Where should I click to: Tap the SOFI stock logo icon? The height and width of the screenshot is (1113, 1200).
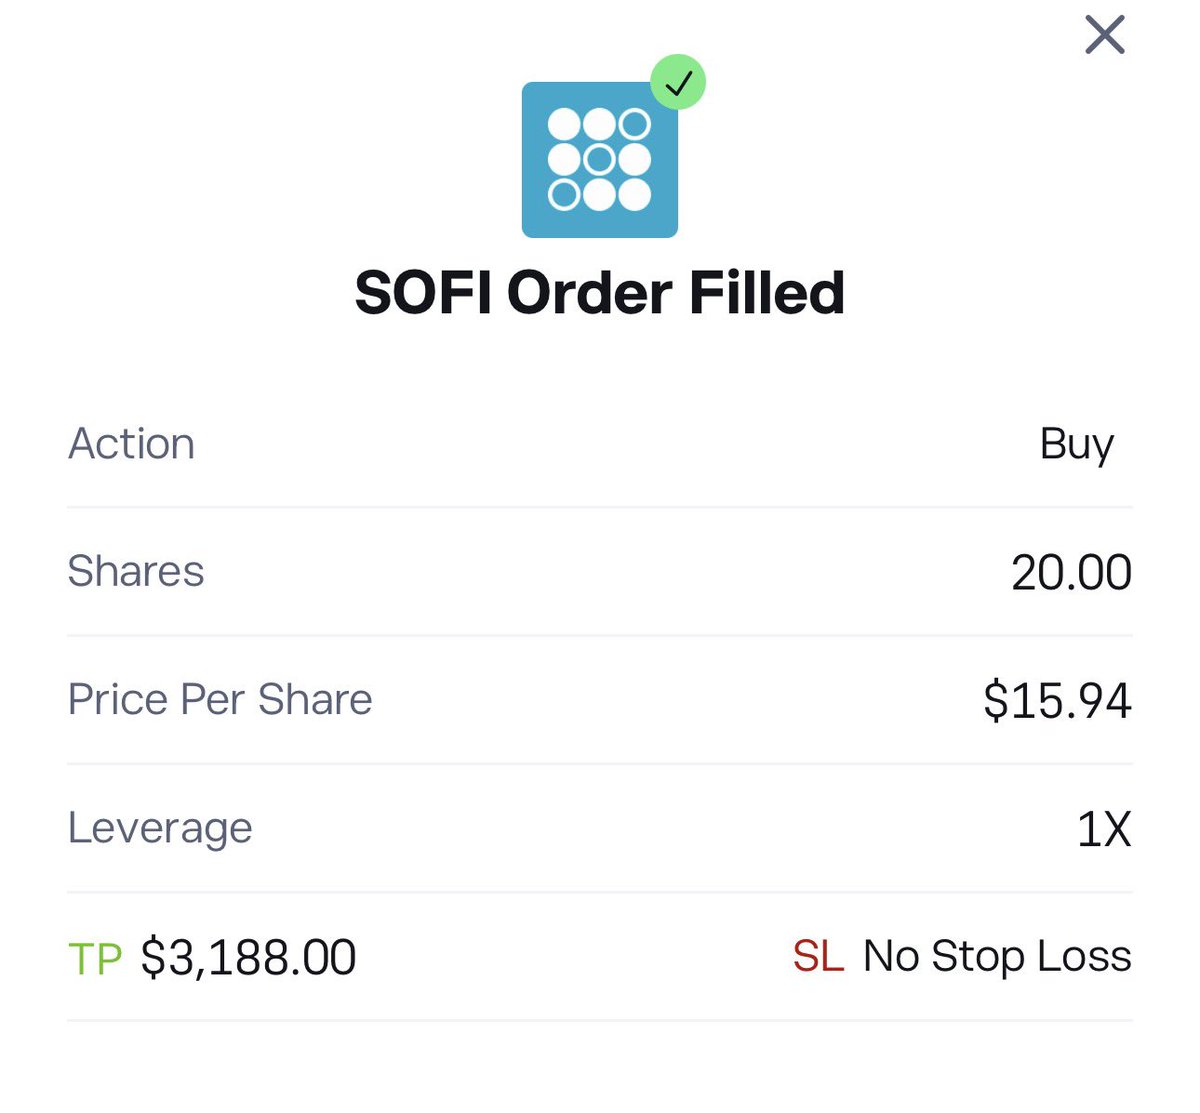600,160
